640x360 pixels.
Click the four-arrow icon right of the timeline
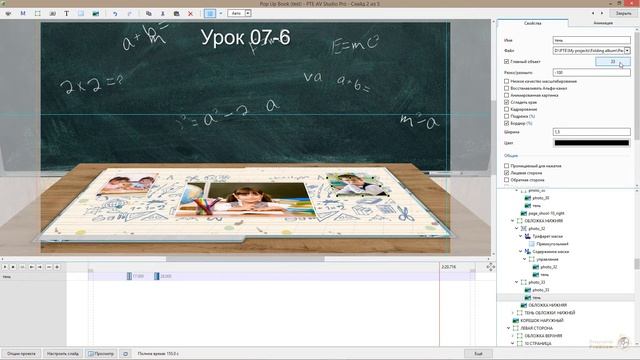pos(491,267)
